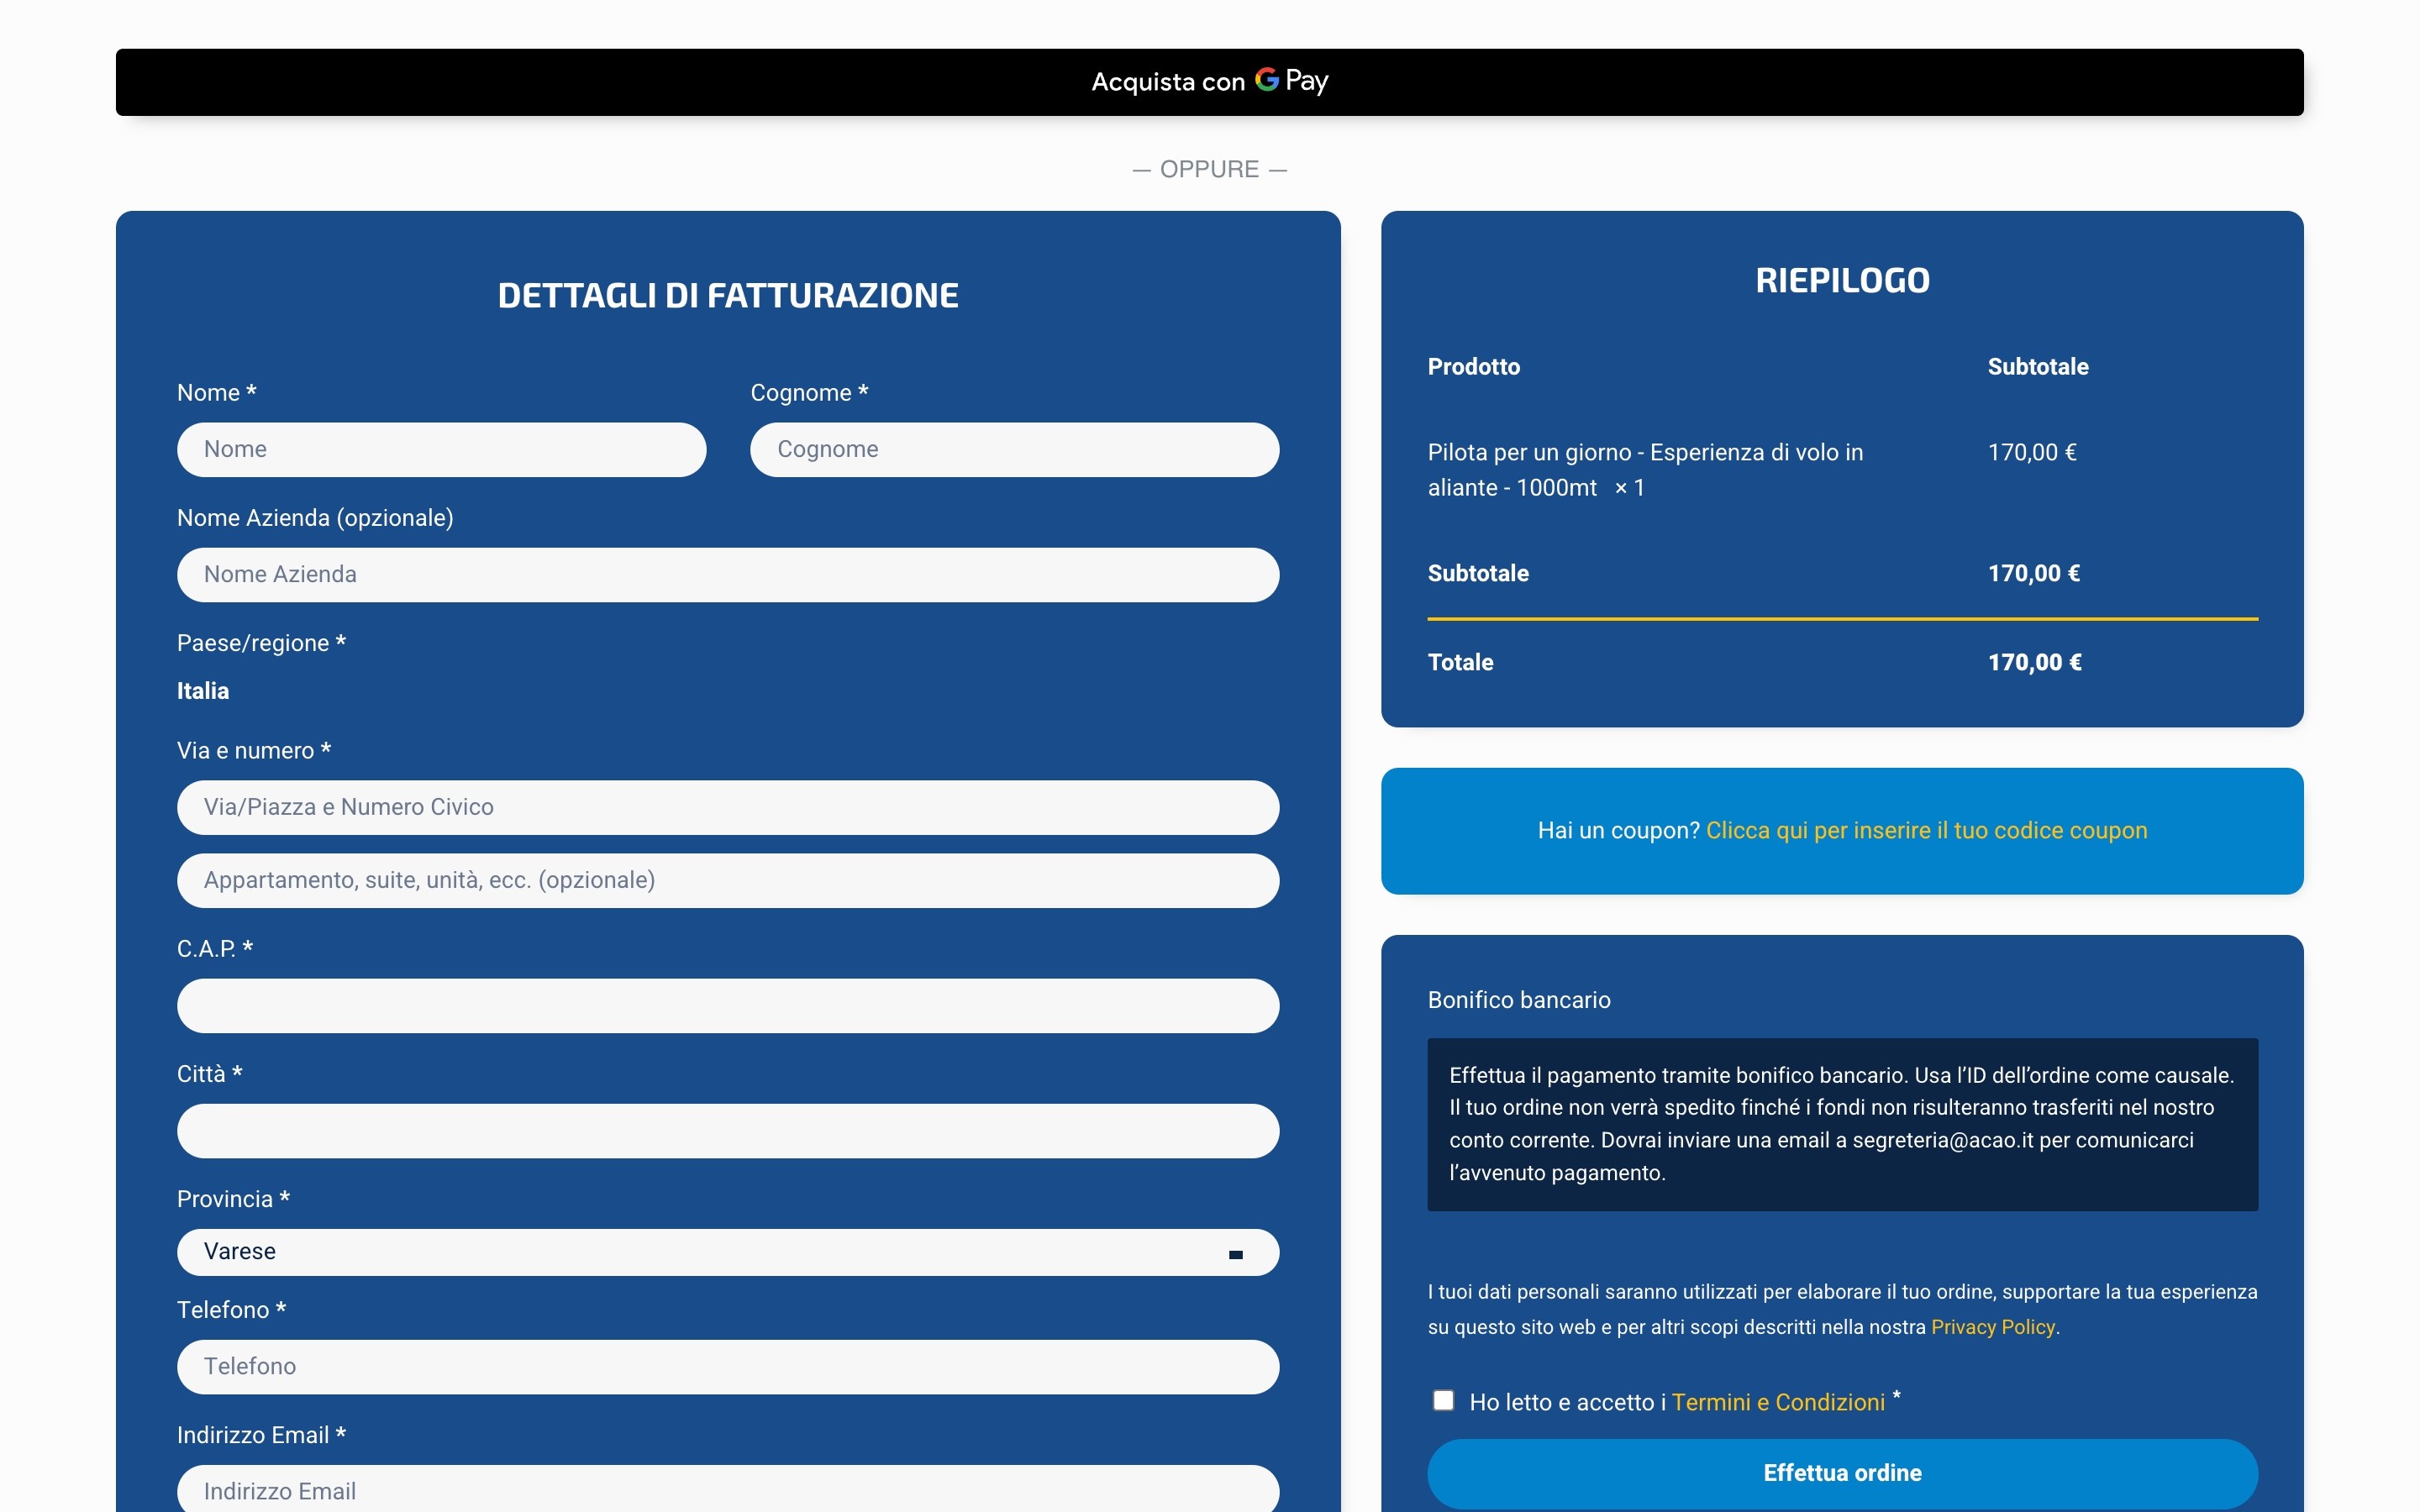Click the Paese/regione label
The width and height of the screenshot is (2420, 1512).
261,643
